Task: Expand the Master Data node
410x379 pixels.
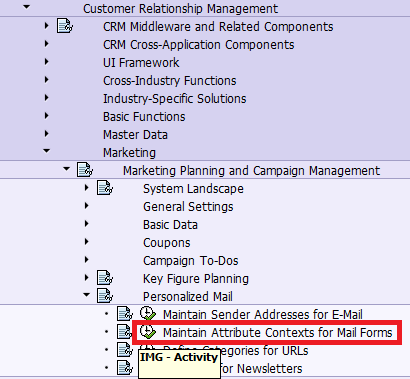Action: (x=47, y=134)
